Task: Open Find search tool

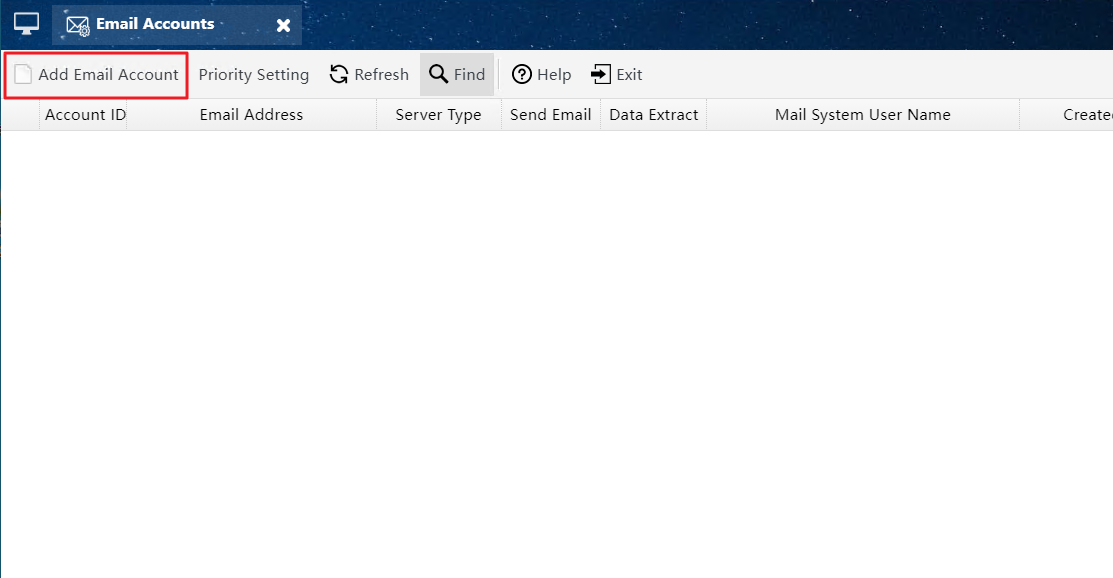Action: 457,75
